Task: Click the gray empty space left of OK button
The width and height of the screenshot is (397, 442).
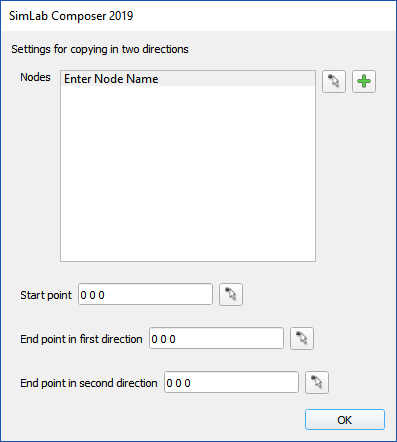Action: tap(160, 420)
